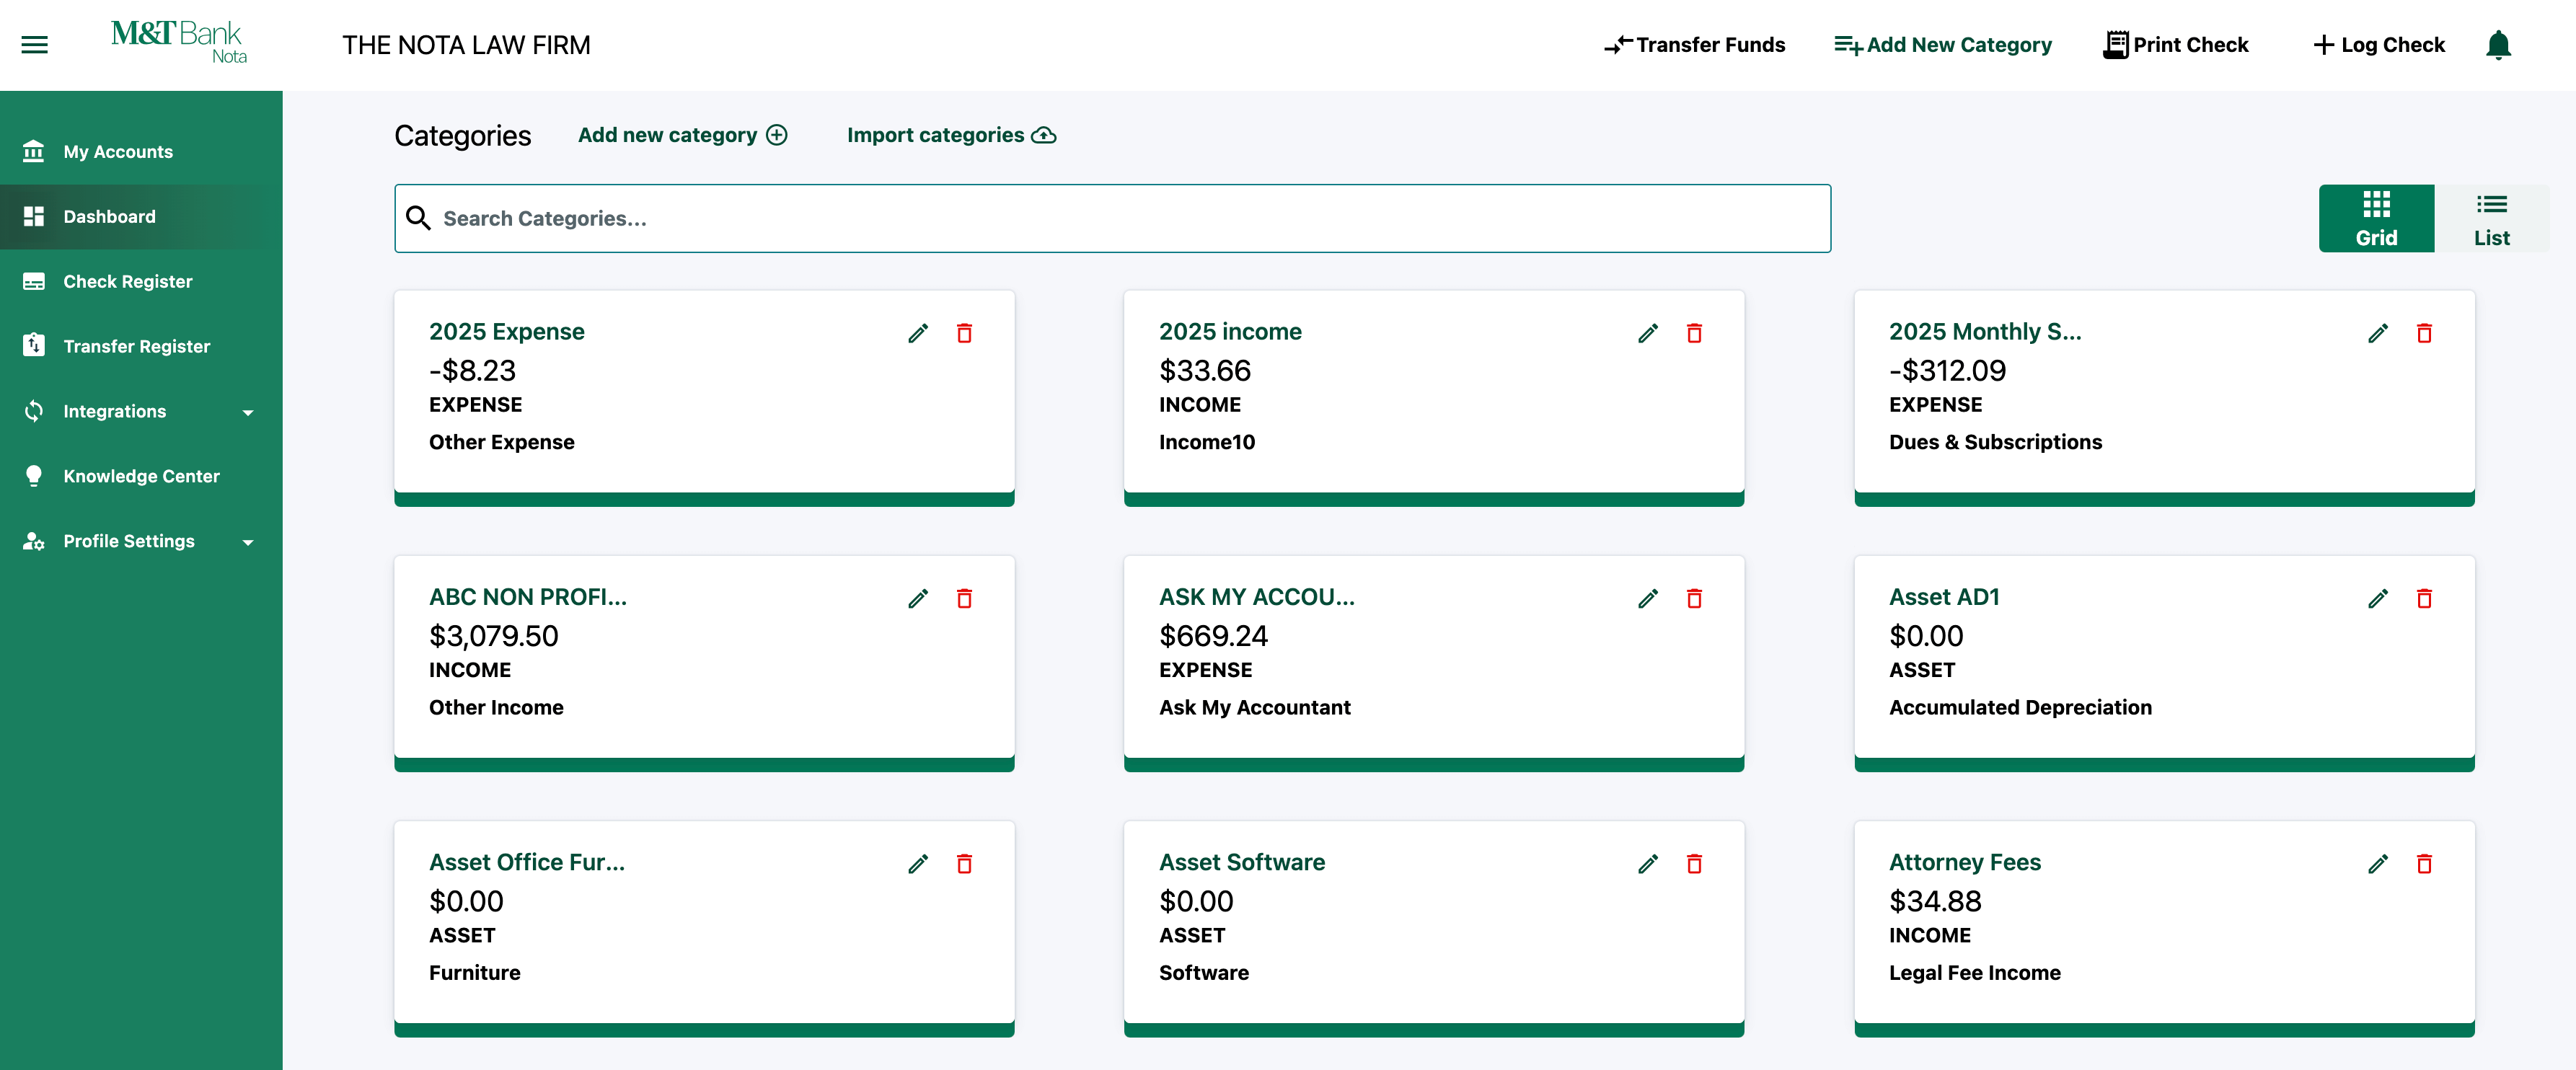Click the Furniture label
The image size is (2576, 1070).
[475, 973]
